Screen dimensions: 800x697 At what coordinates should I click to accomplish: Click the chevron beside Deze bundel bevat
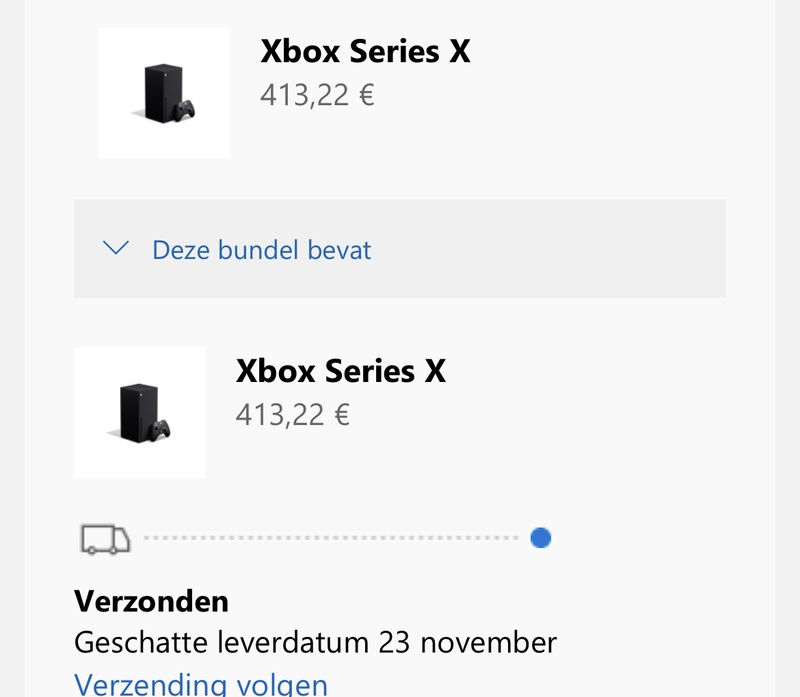pyautogui.click(x=116, y=248)
